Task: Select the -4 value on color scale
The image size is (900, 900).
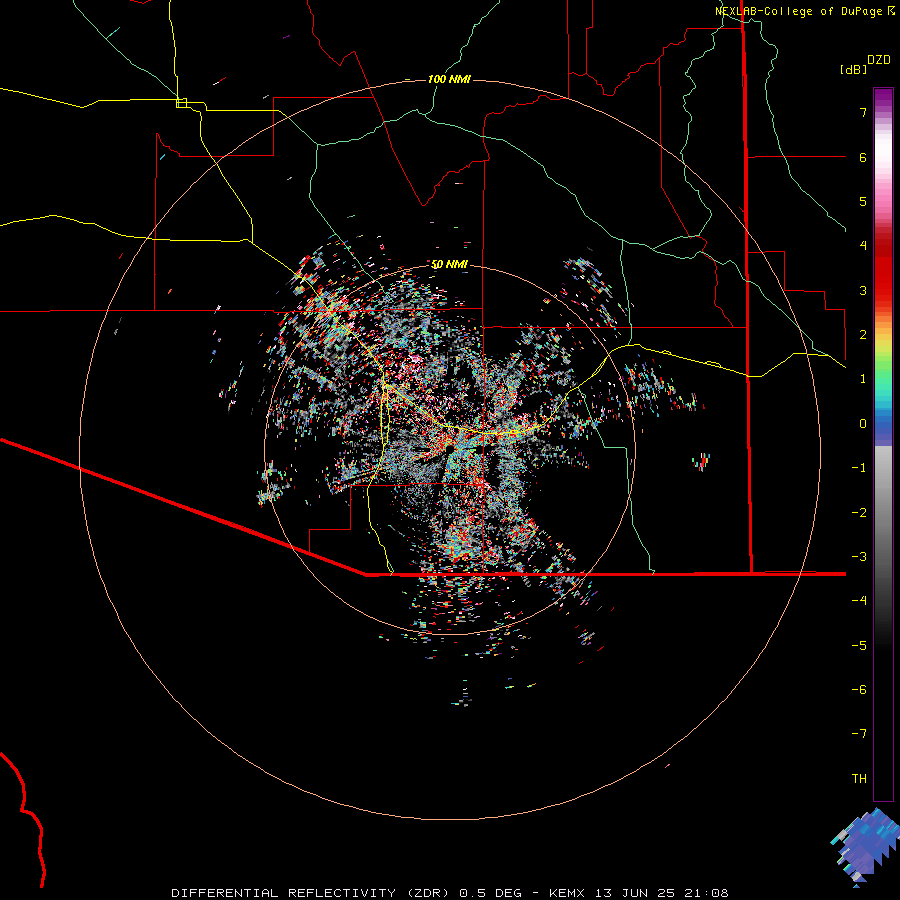Action: point(859,601)
